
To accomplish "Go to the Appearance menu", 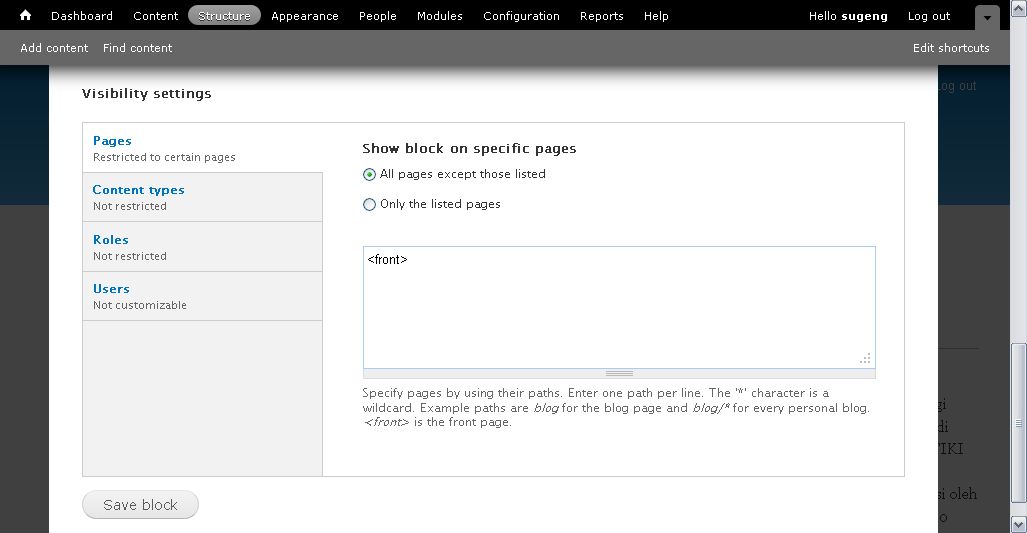I will click(x=304, y=16).
